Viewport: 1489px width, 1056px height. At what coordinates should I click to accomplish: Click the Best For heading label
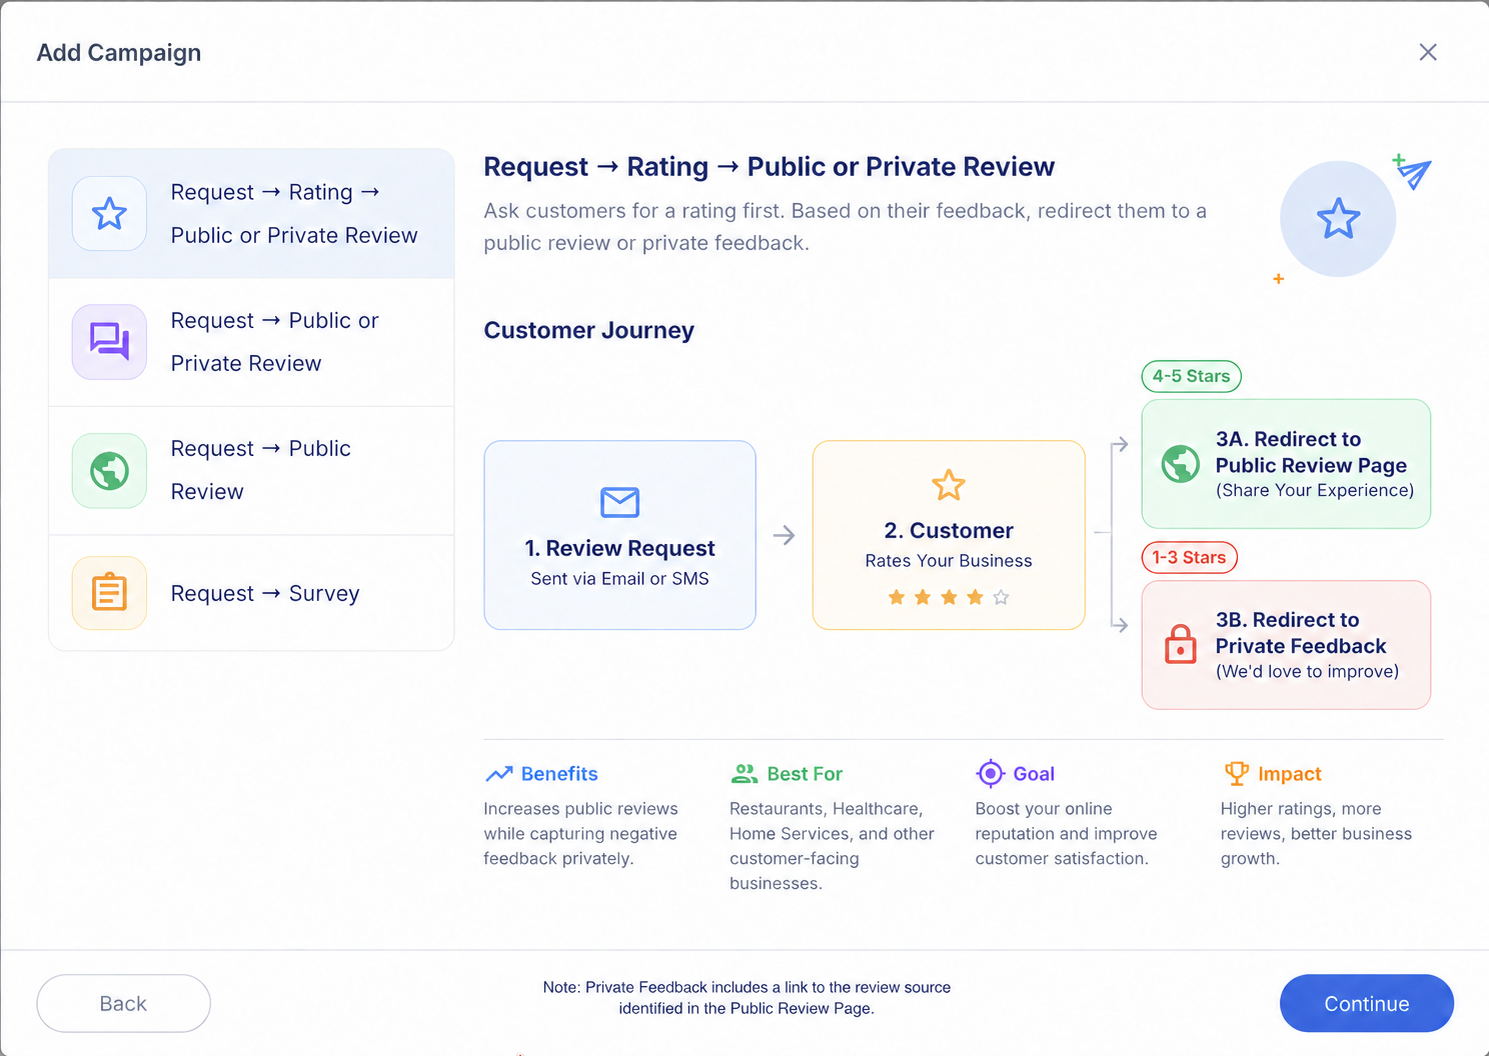804,774
